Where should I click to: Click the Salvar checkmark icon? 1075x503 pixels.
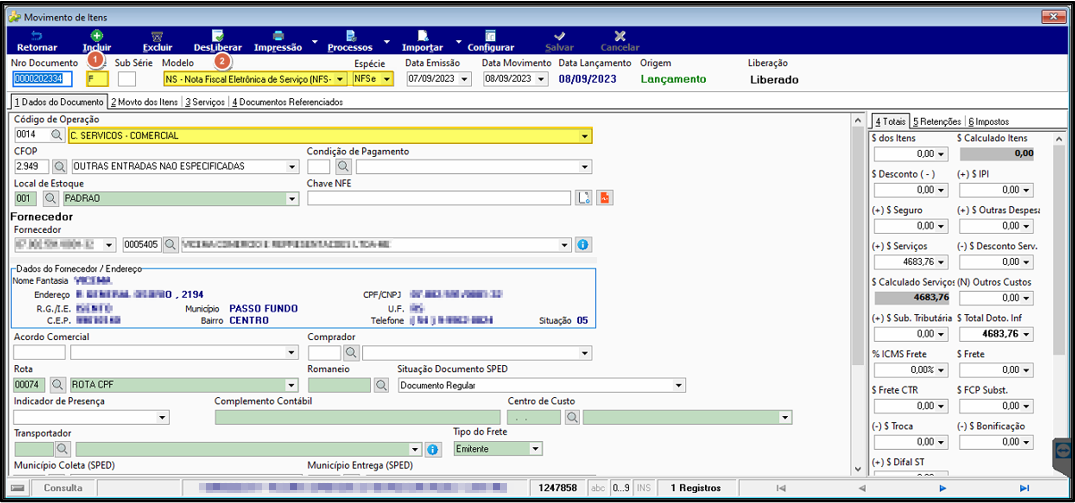(x=559, y=36)
